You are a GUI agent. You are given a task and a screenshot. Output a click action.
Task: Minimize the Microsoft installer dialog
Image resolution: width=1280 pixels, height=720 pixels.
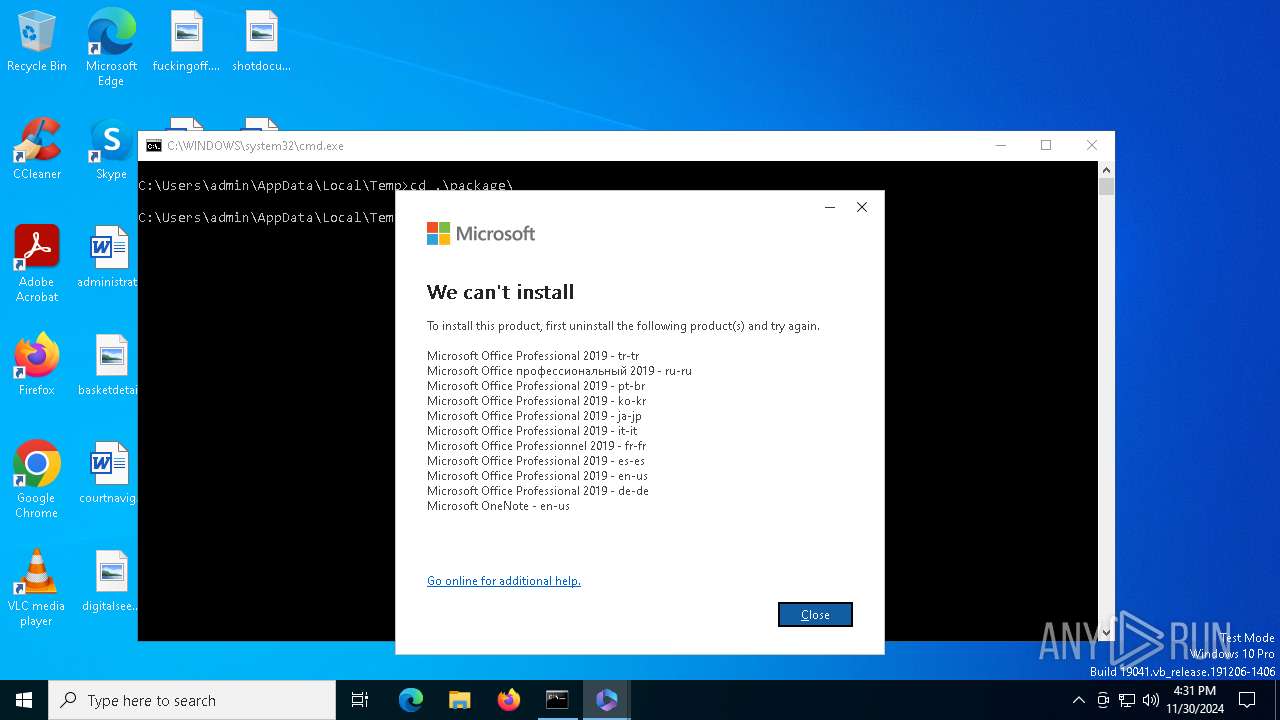tap(829, 207)
